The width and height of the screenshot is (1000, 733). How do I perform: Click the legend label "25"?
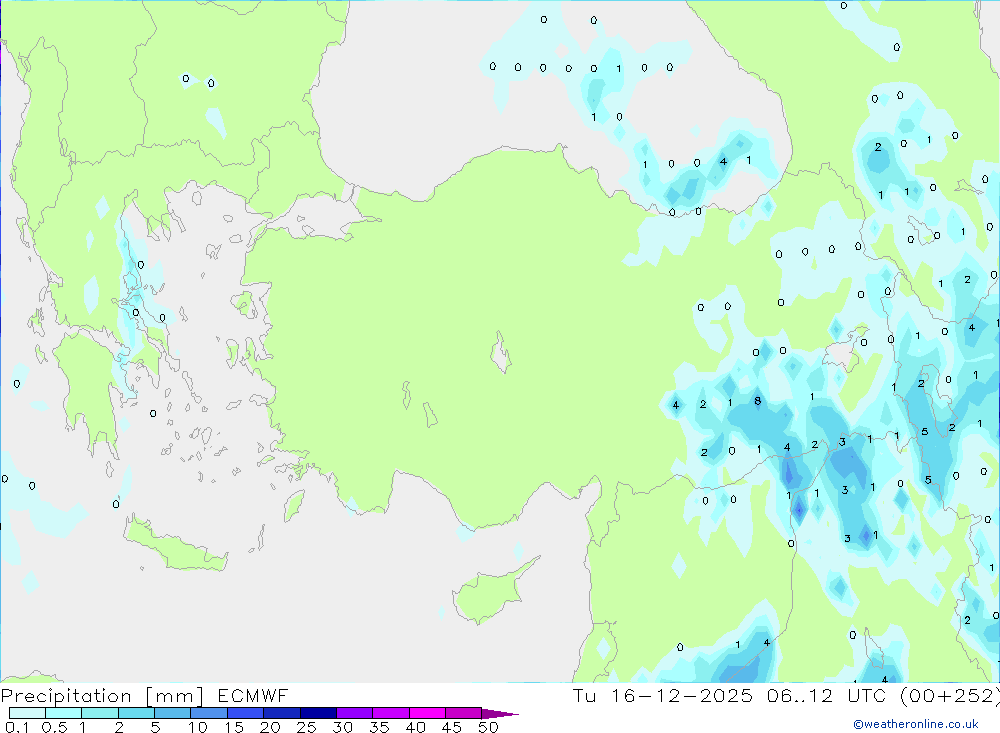pyautogui.click(x=307, y=727)
